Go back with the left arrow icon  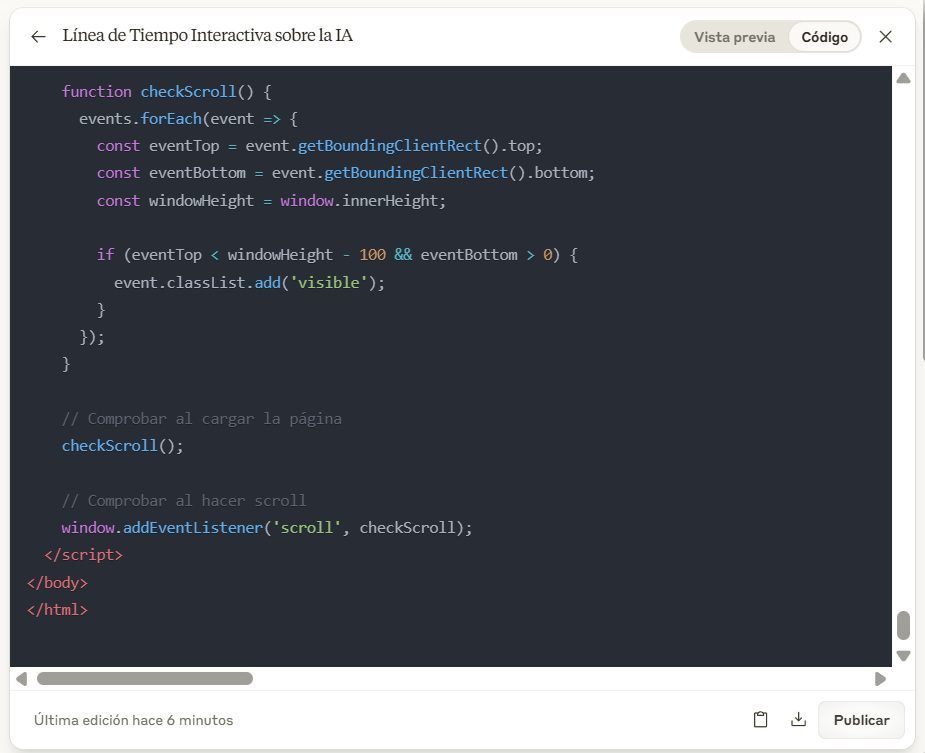38,37
